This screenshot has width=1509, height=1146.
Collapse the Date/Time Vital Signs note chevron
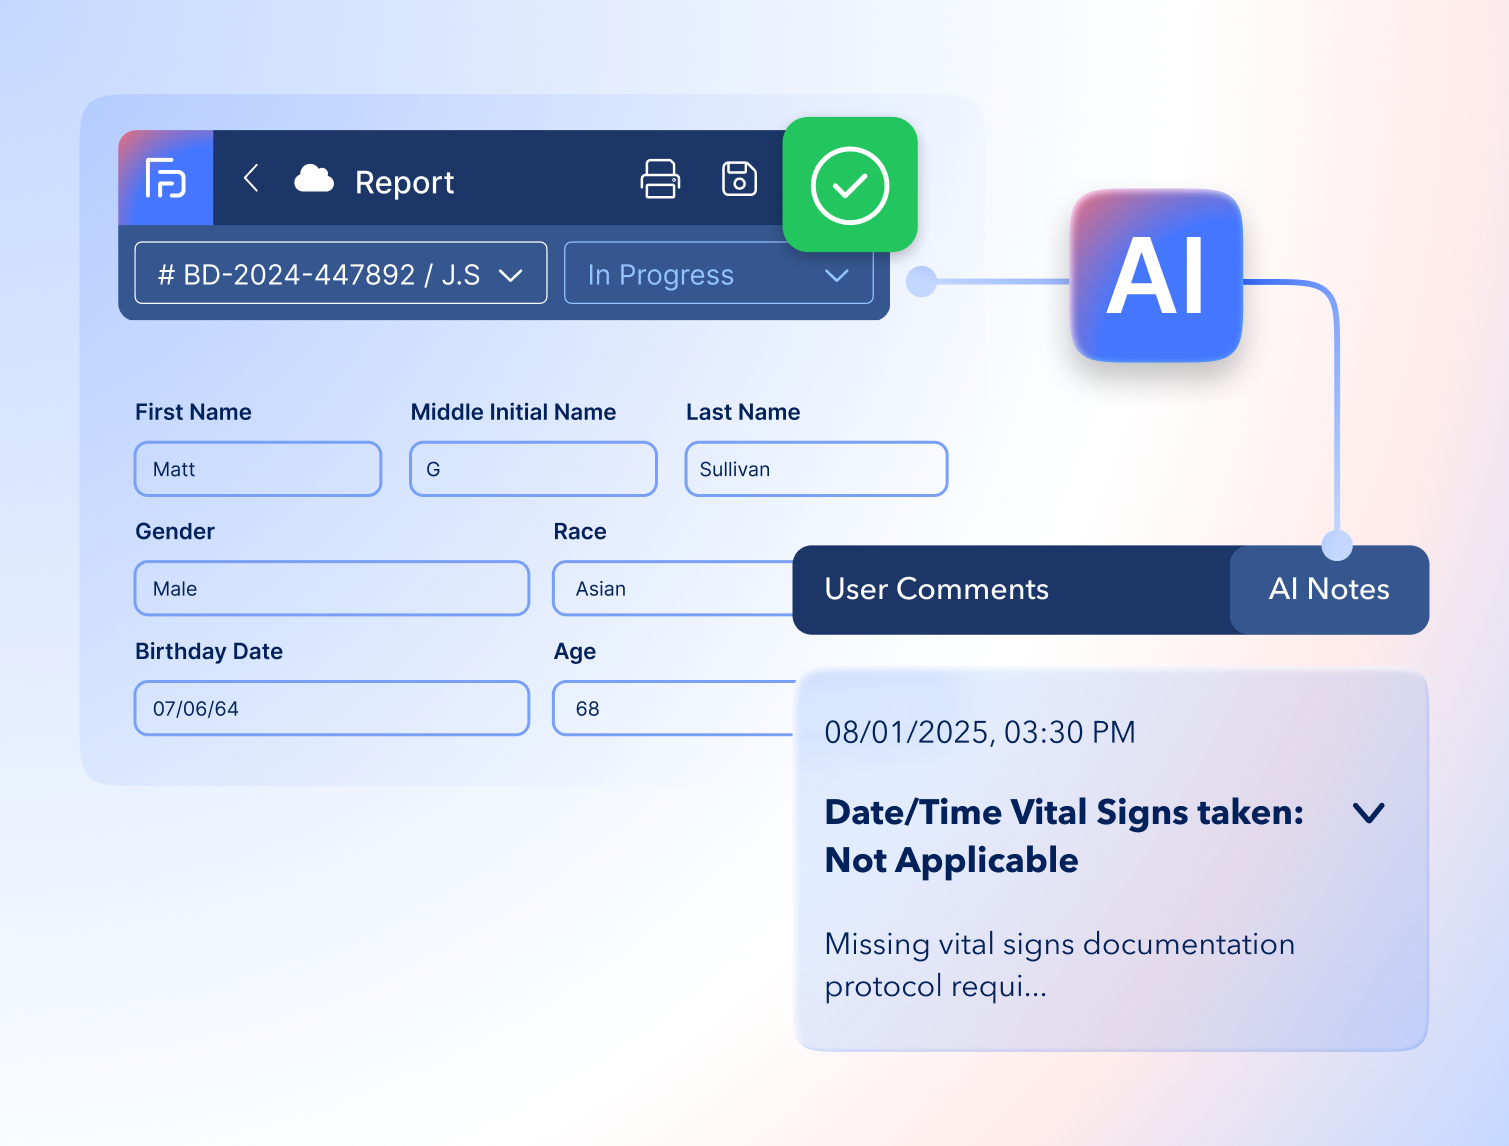tap(1368, 812)
